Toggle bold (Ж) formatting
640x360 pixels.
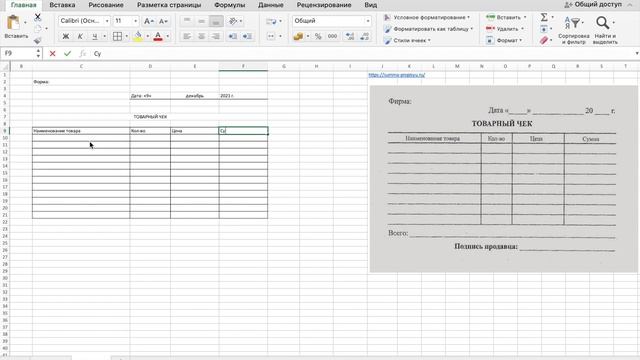tap(65, 36)
